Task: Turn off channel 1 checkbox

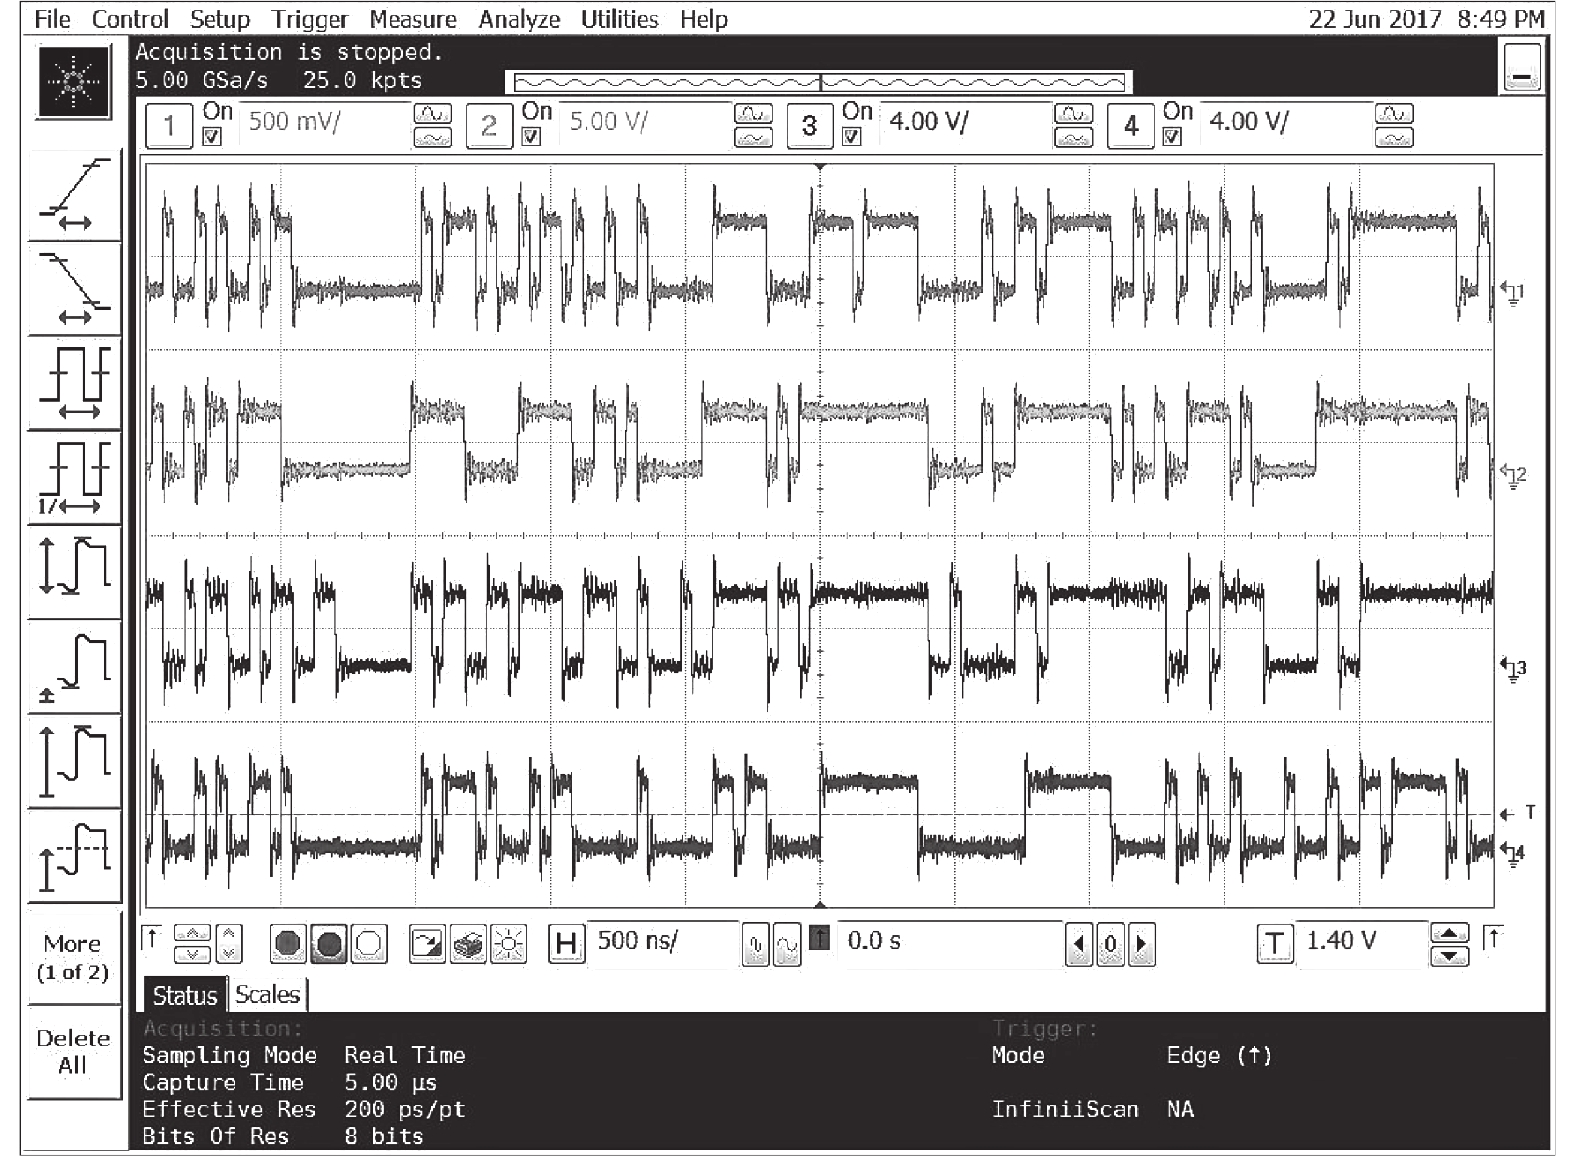Action: (x=212, y=137)
